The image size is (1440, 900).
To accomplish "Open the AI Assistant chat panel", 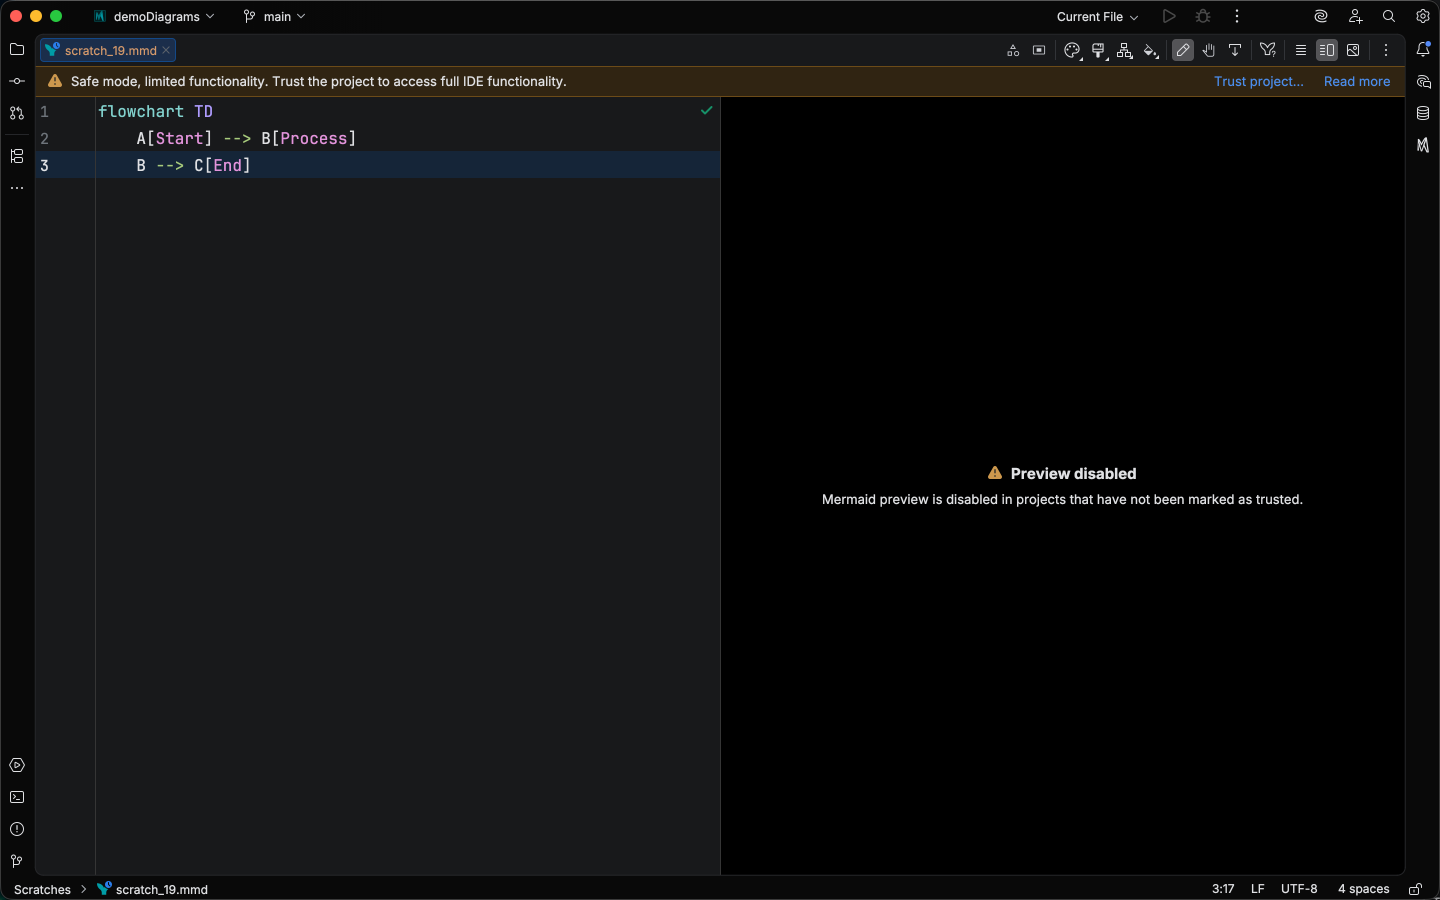I will pos(1423,81).
